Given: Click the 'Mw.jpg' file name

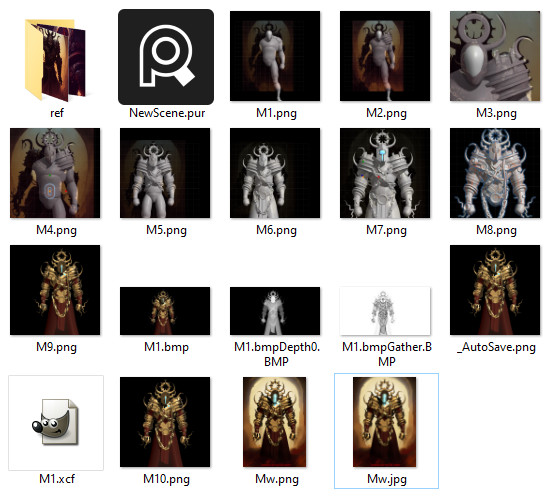Looking at the screenshot, I should [x=387, y=479].
